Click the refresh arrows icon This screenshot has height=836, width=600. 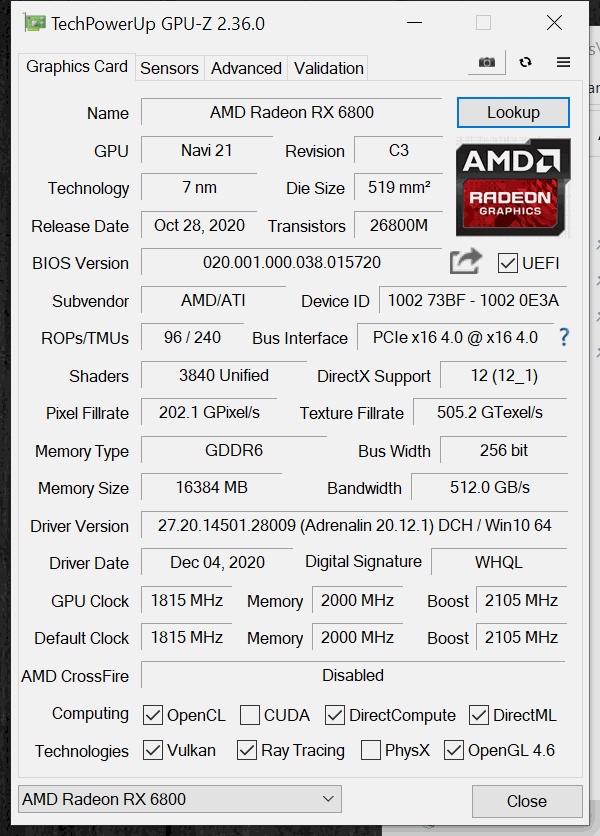525,62
